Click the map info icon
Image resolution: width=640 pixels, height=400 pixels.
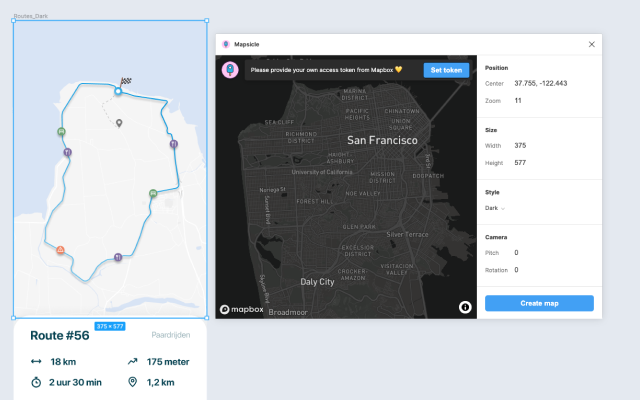point(465,307)
